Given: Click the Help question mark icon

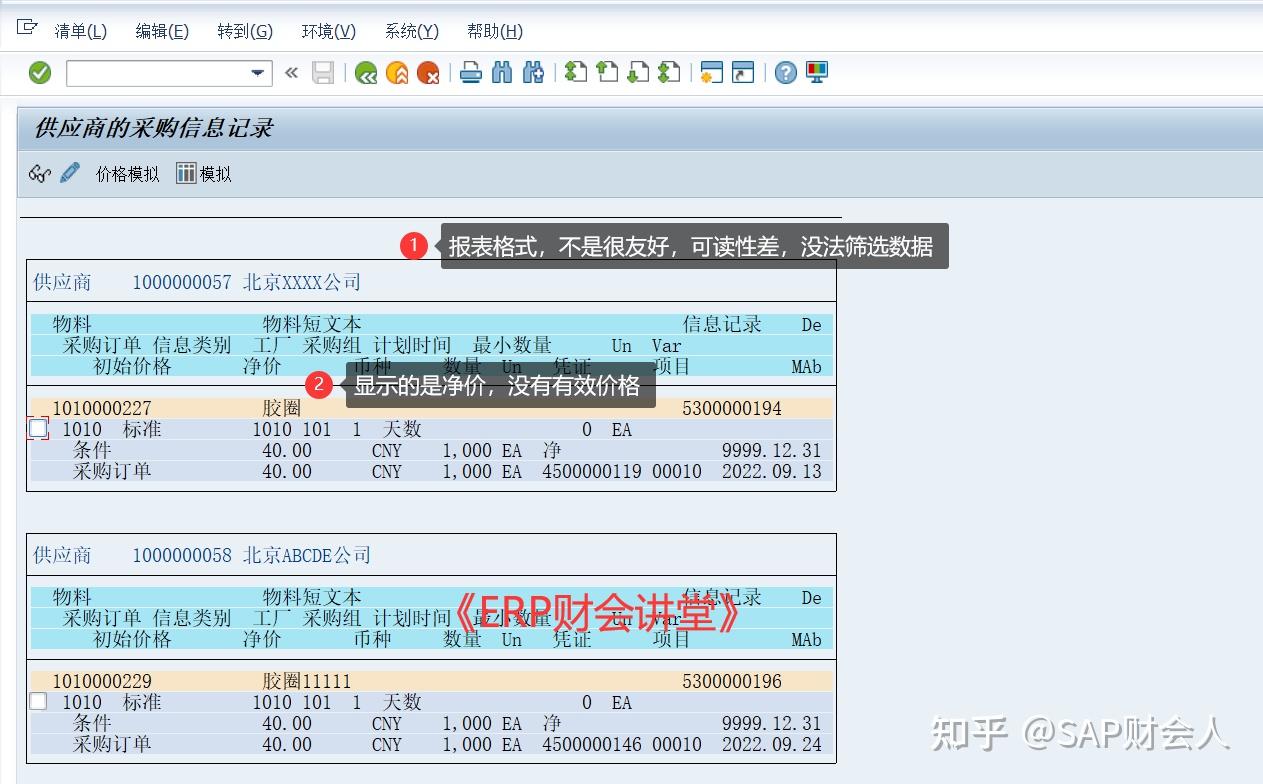Looking at the screenshot, I should pyautogui.click(x=786, y=72).
